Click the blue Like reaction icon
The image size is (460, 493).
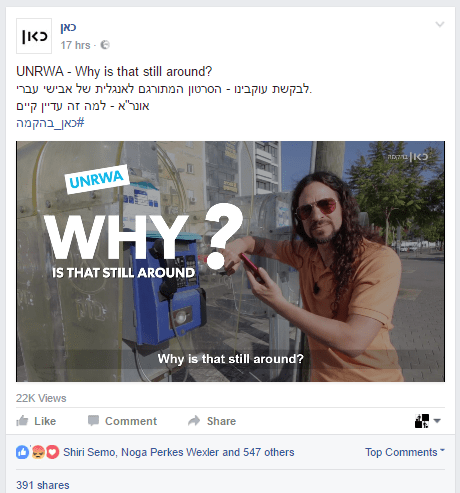23,452
